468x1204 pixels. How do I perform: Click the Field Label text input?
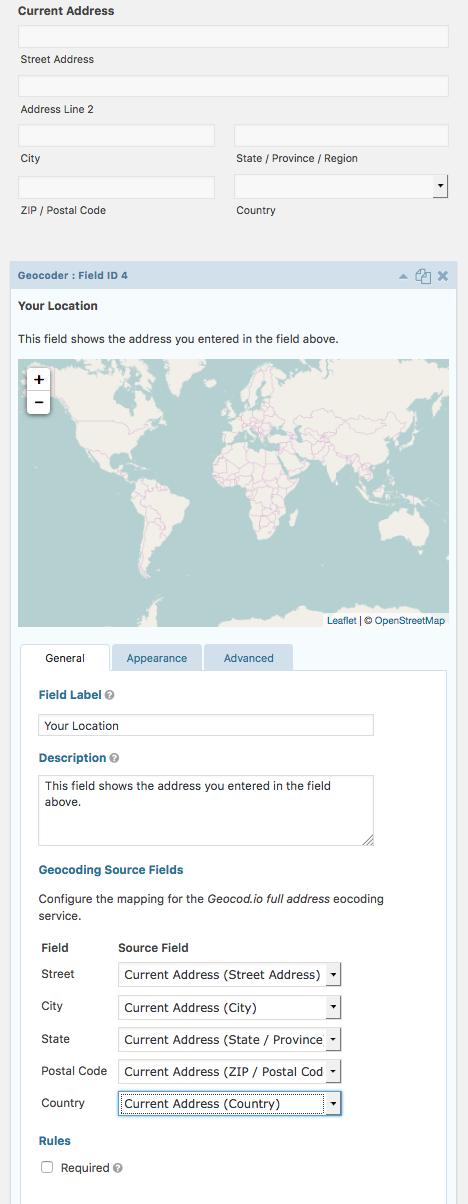[x=206, y=725]
